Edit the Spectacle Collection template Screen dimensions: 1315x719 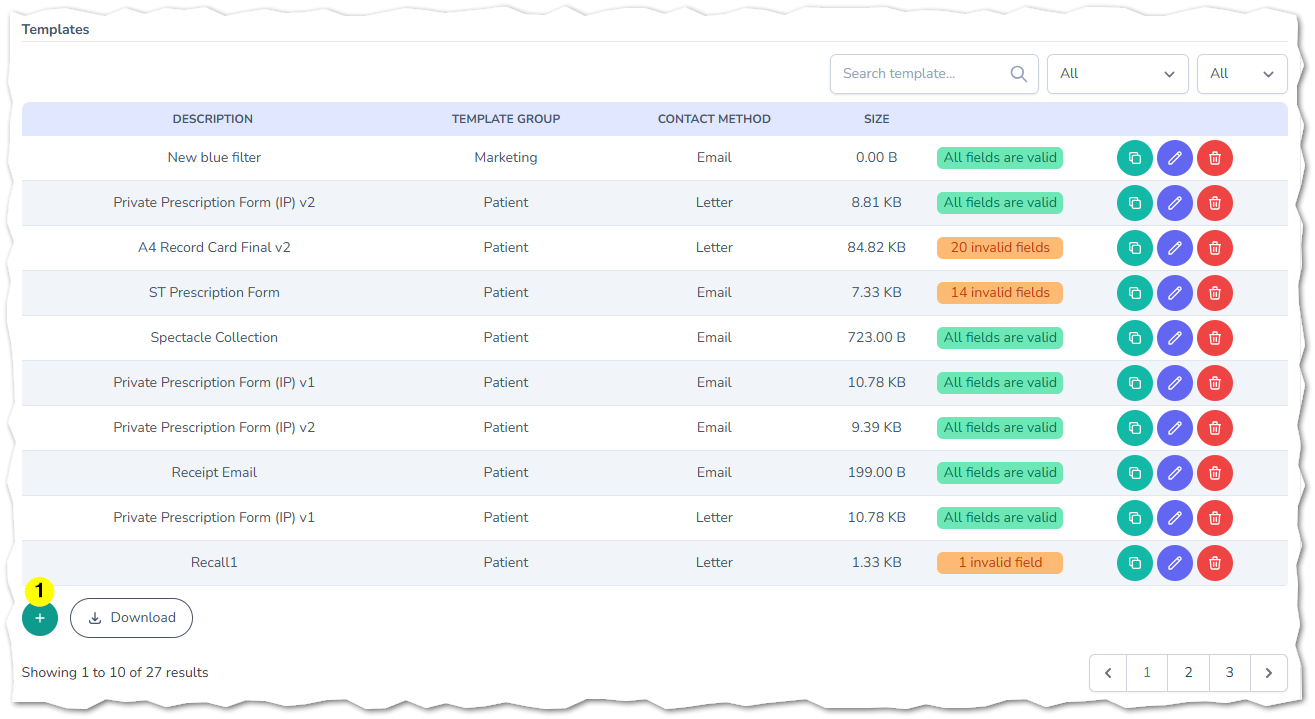point(1175,338)
